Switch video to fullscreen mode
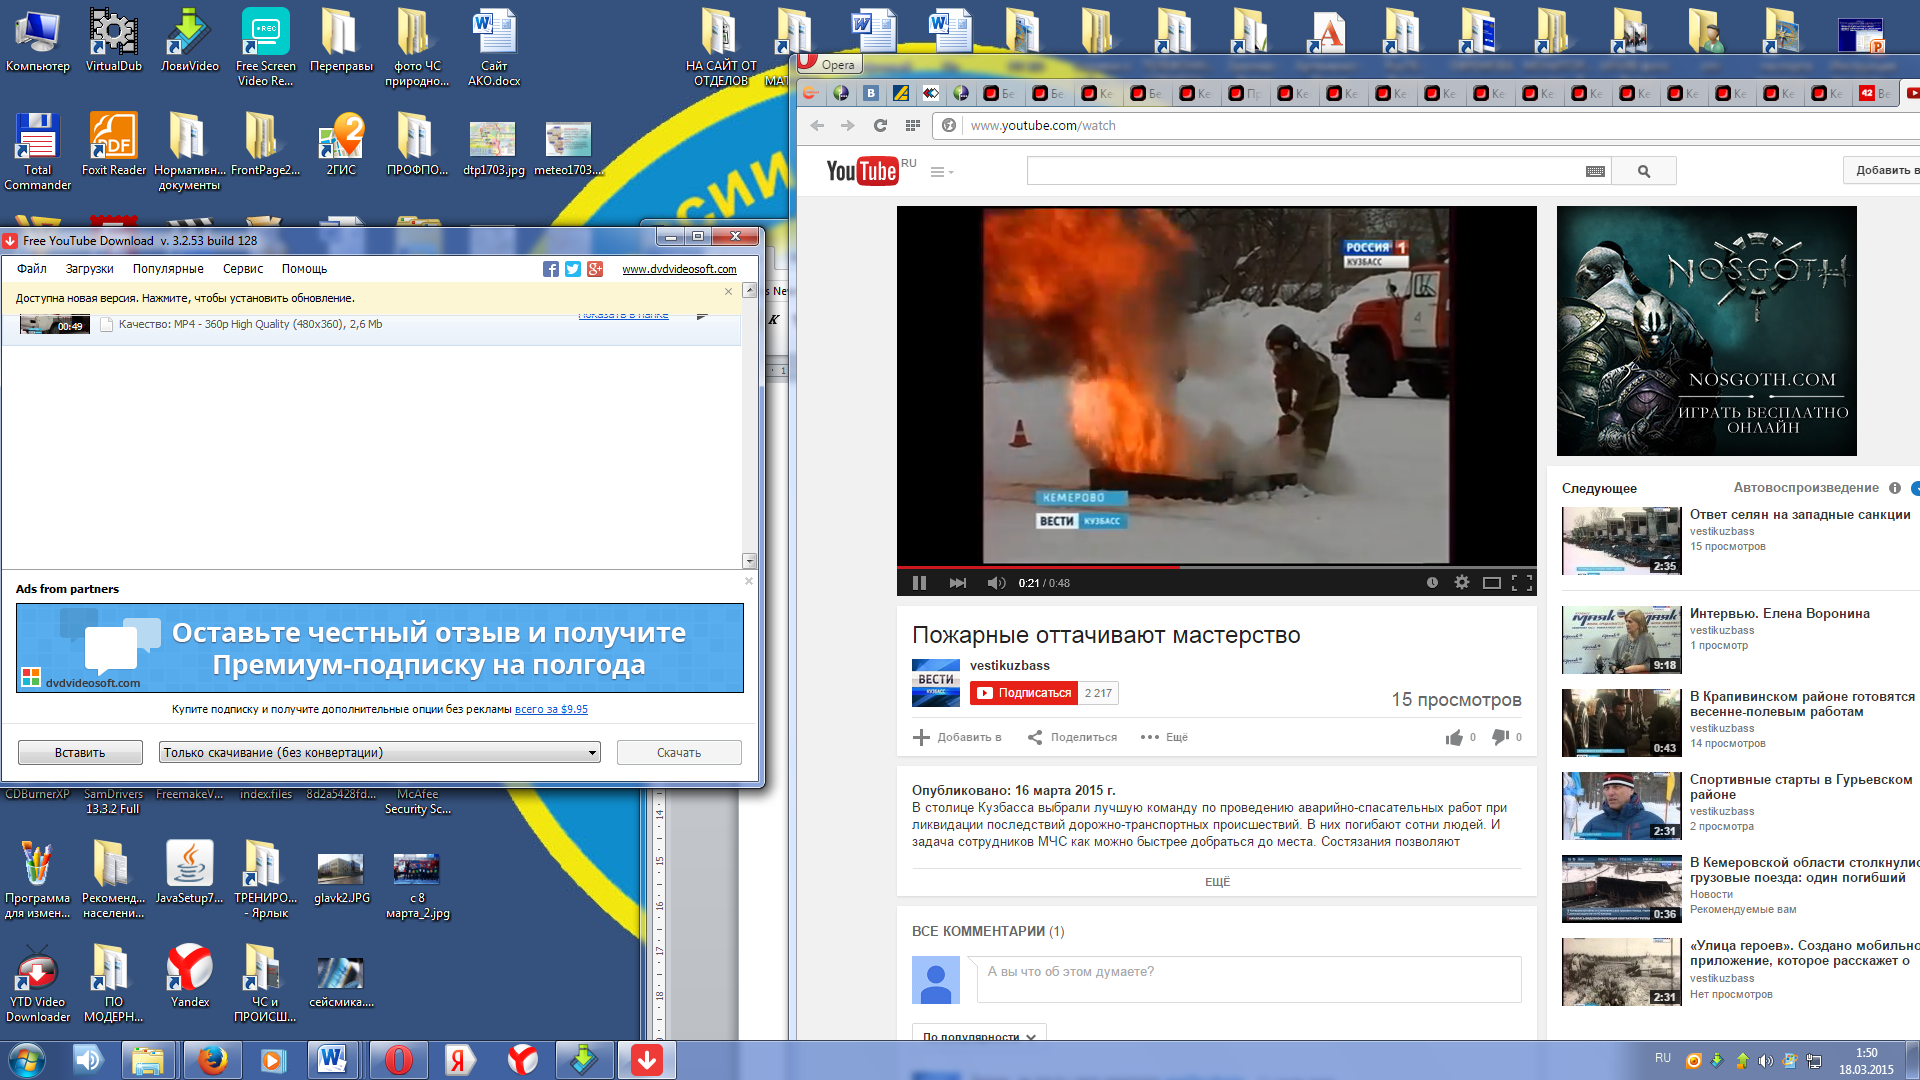The image size is (1920, 1080). pos(1522,583)
